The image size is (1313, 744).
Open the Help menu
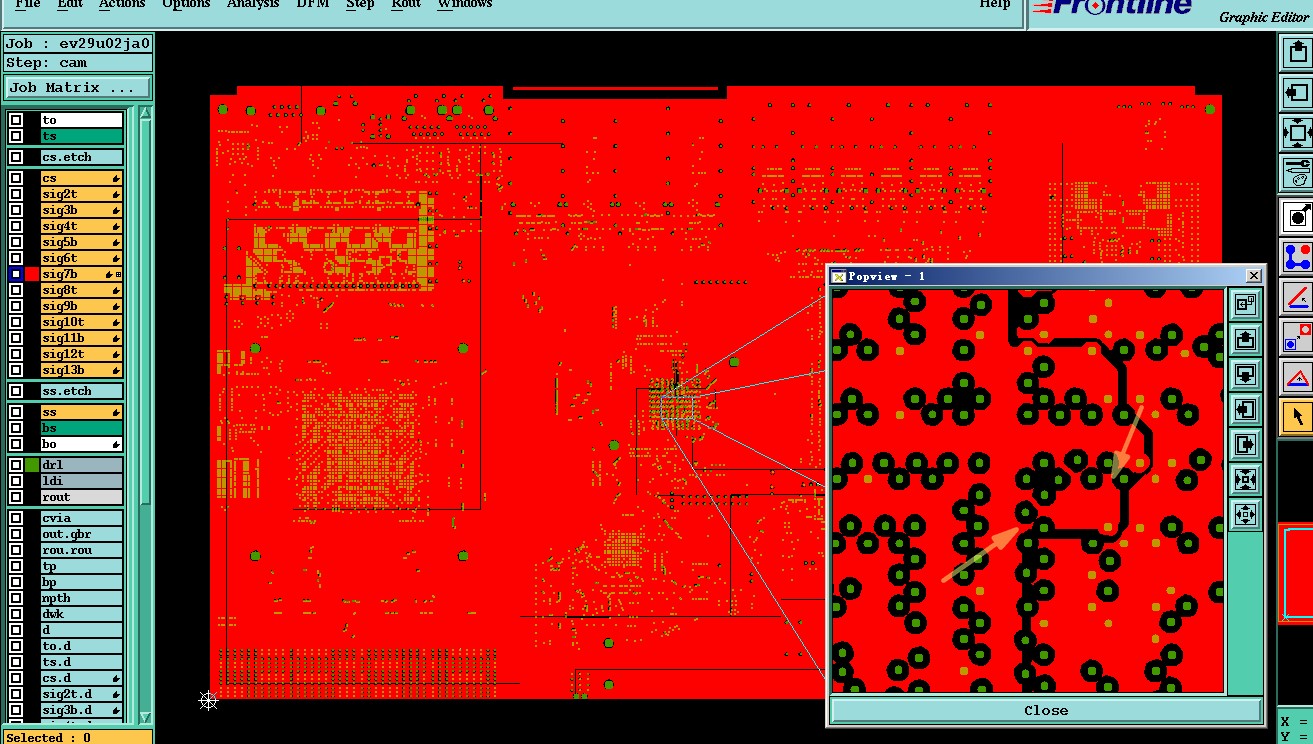coord(994,4)
